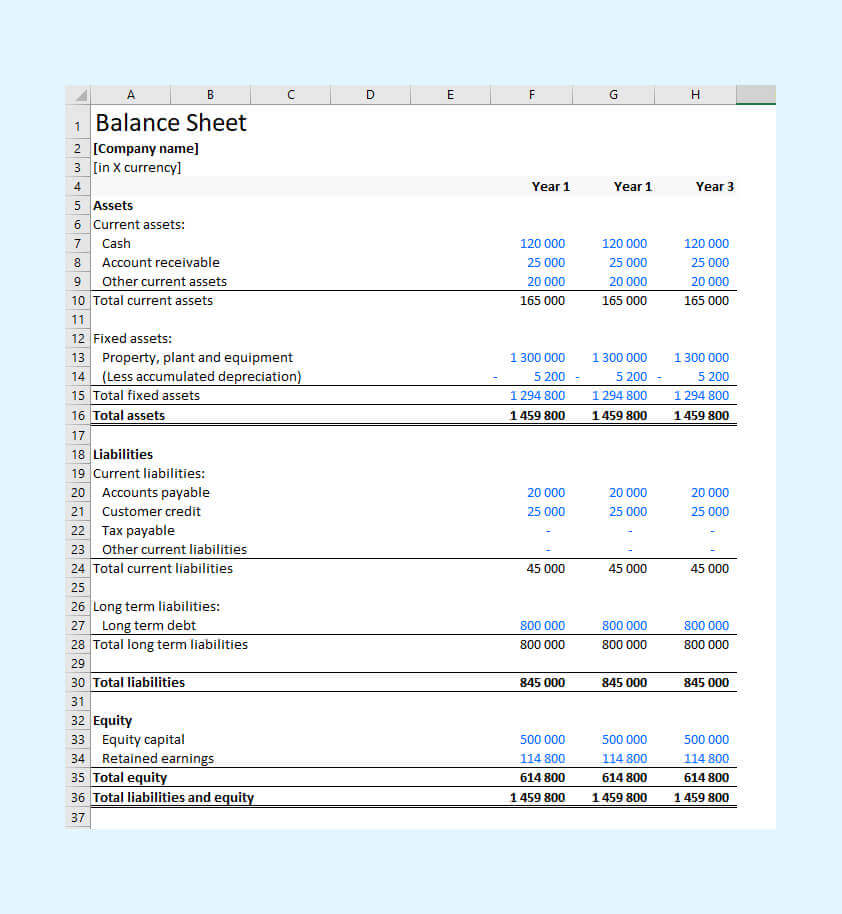Select column header H
The width and height of the screenshot is (842, 914).
[x=695, y=94]
